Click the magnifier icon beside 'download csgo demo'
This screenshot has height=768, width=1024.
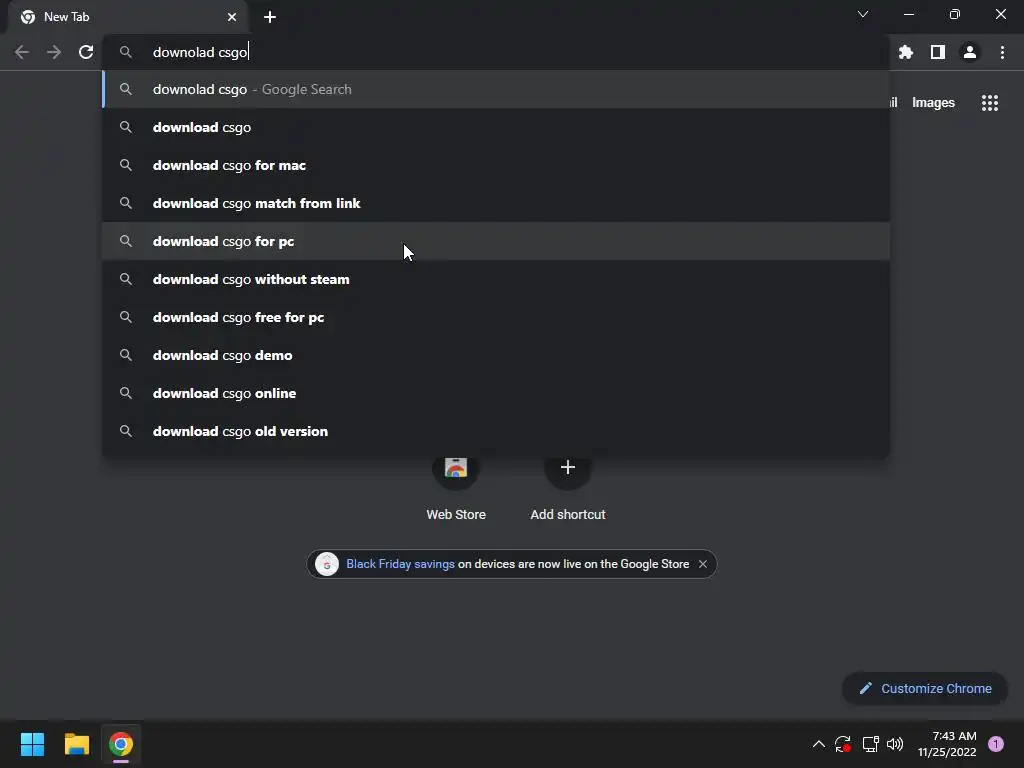(126, 355)
